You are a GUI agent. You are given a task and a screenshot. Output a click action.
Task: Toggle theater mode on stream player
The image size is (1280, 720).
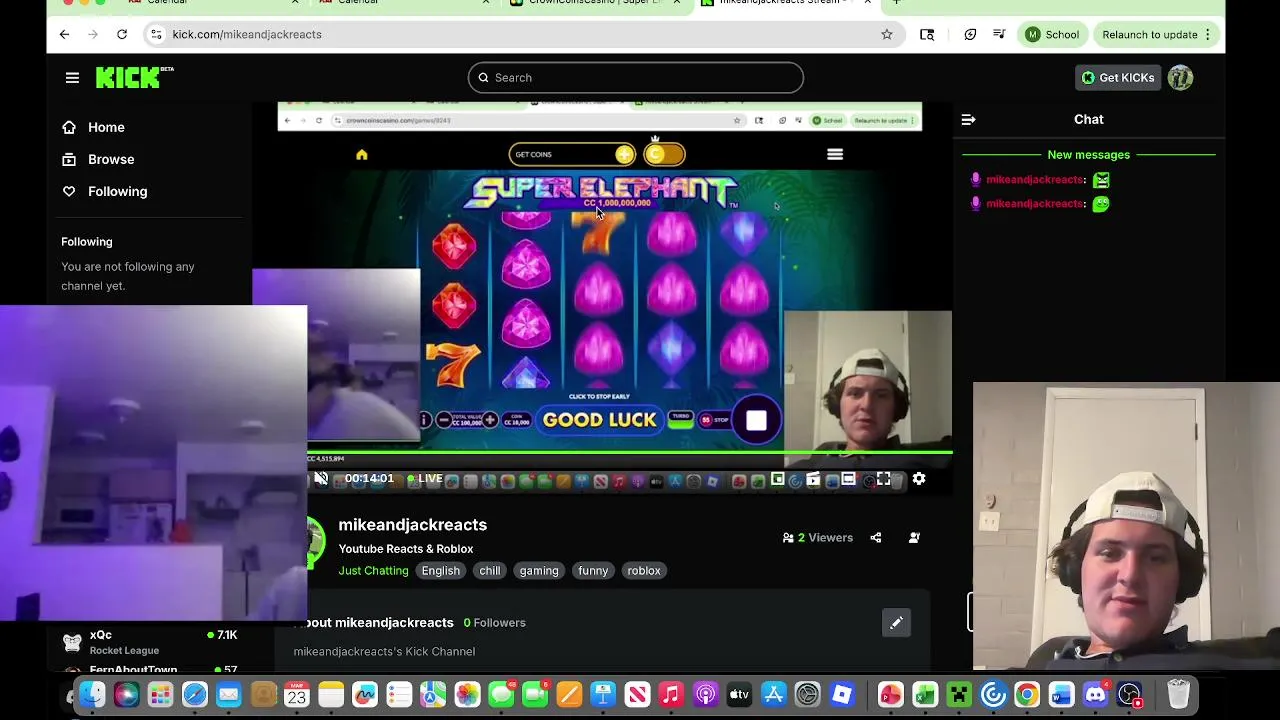[848, 479]
